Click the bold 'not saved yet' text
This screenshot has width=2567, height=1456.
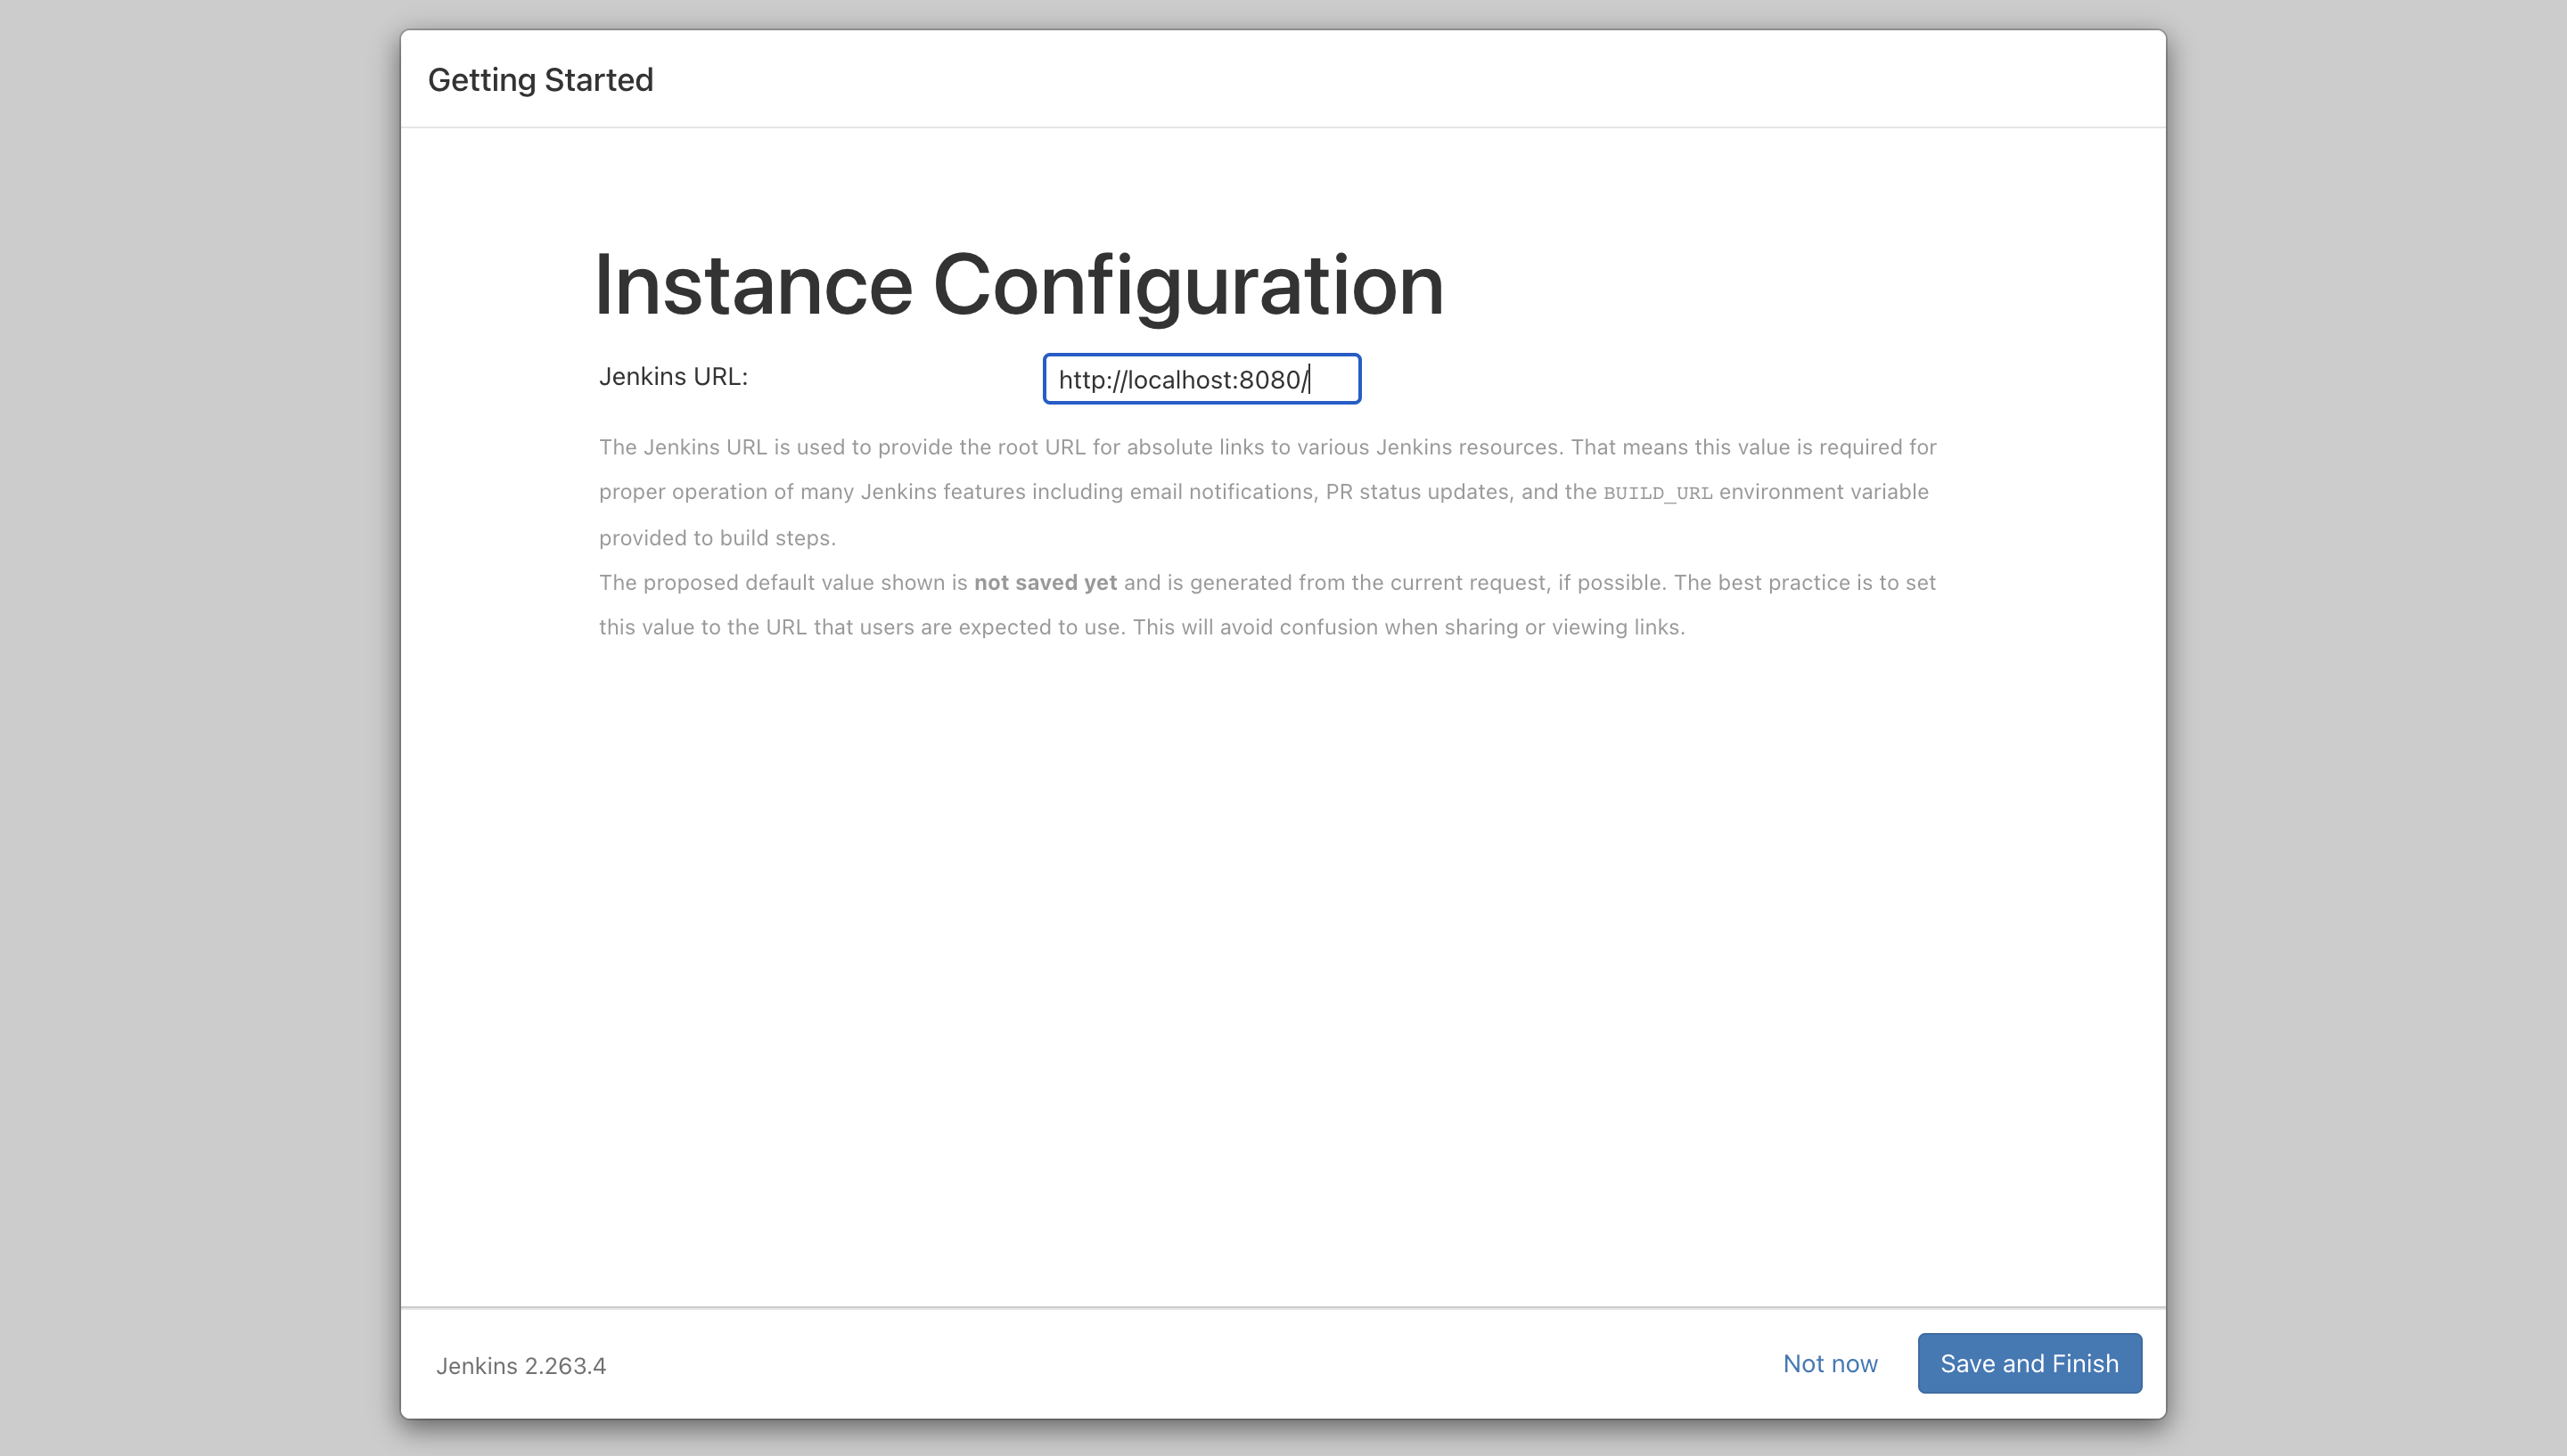coord(1045,582)
